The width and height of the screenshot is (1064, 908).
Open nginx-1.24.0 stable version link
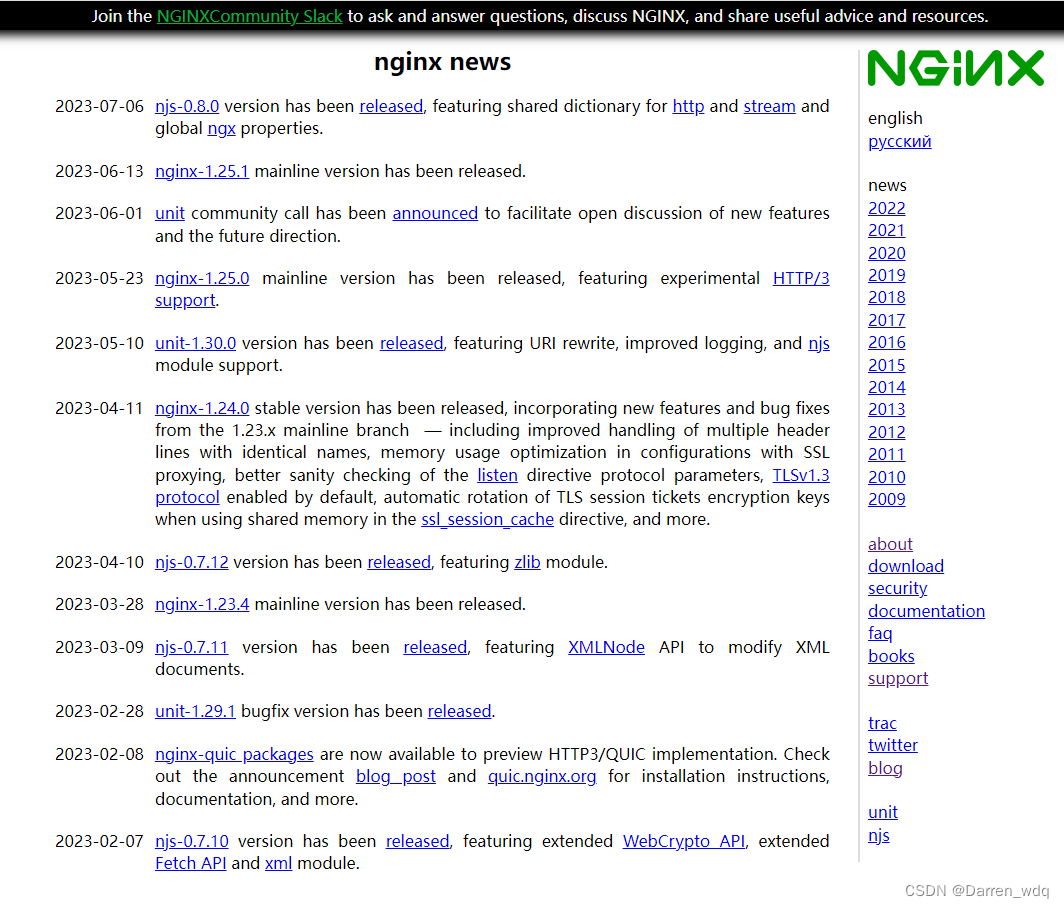click(x=202, y=409)
